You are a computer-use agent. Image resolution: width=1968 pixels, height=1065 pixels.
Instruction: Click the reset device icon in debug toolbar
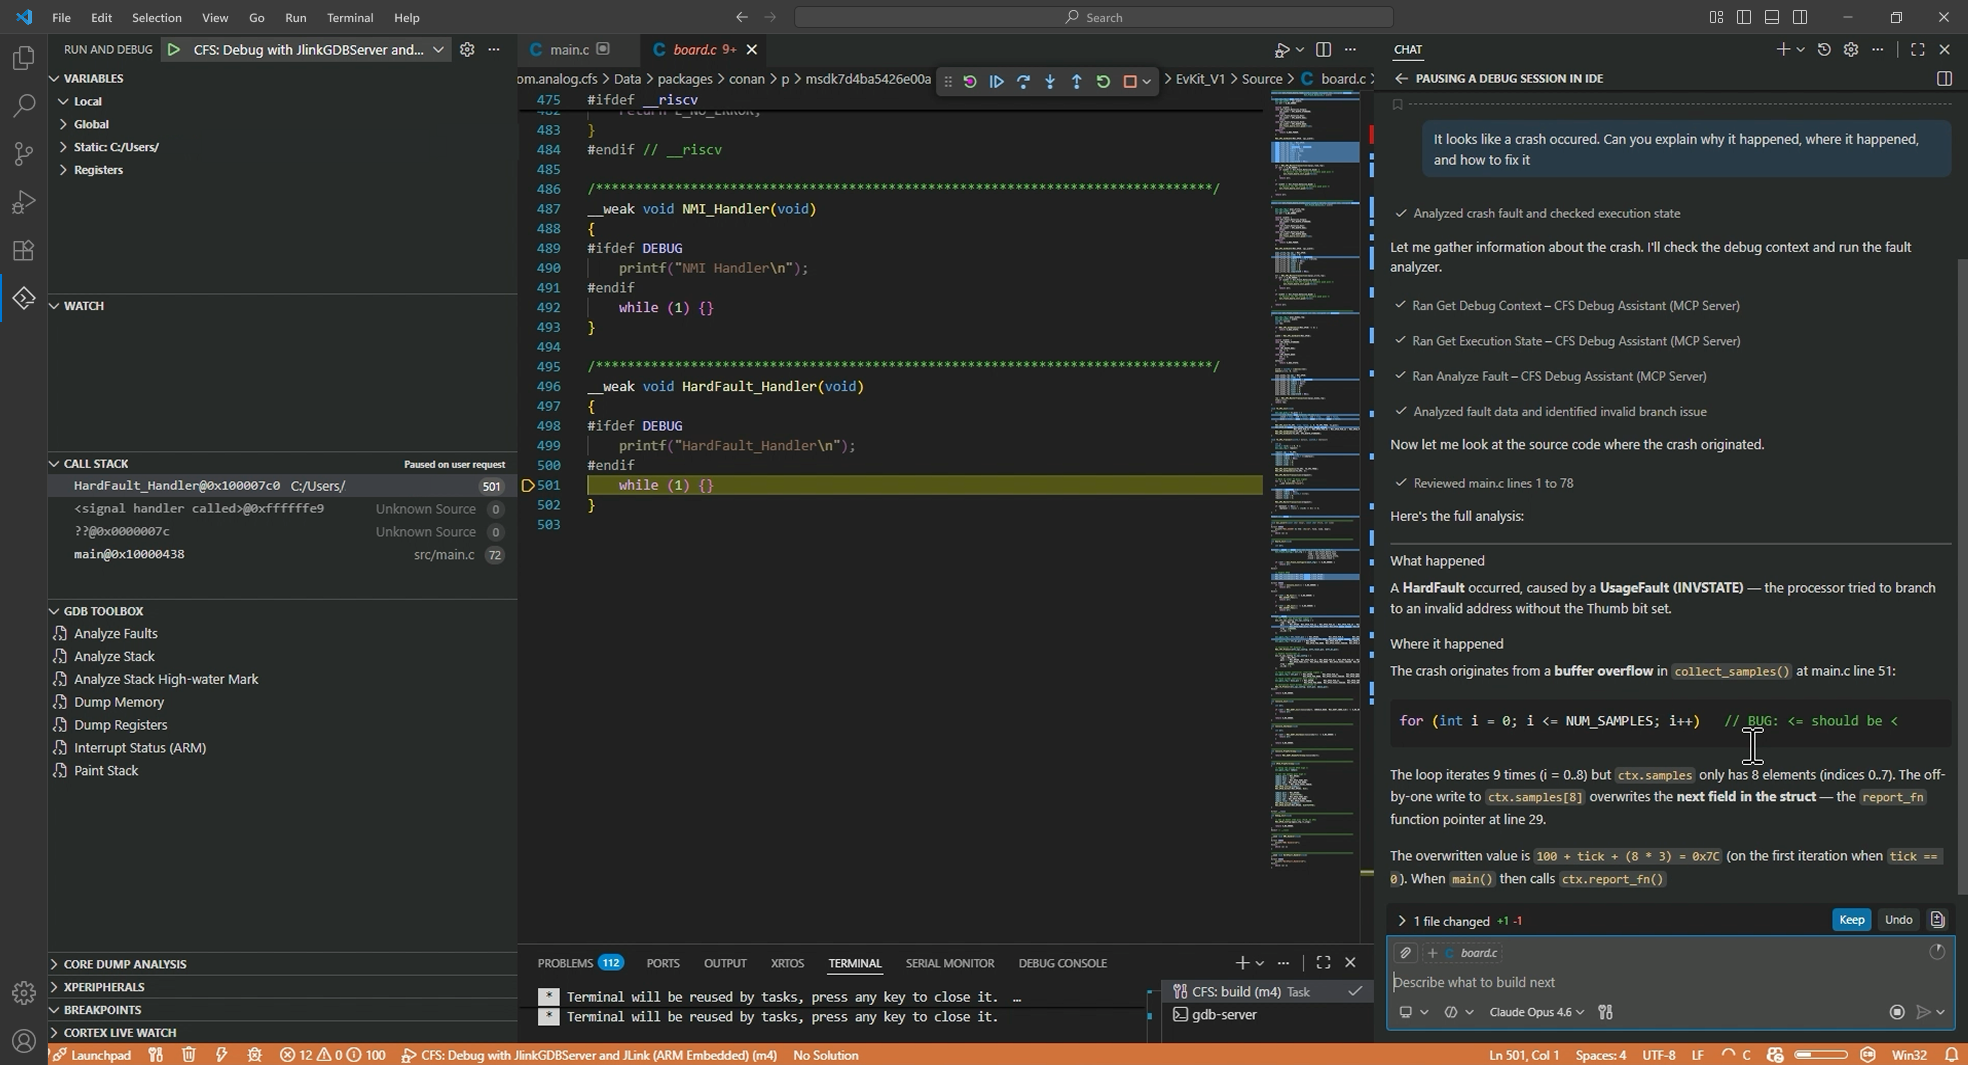click(x=970, y=82)
